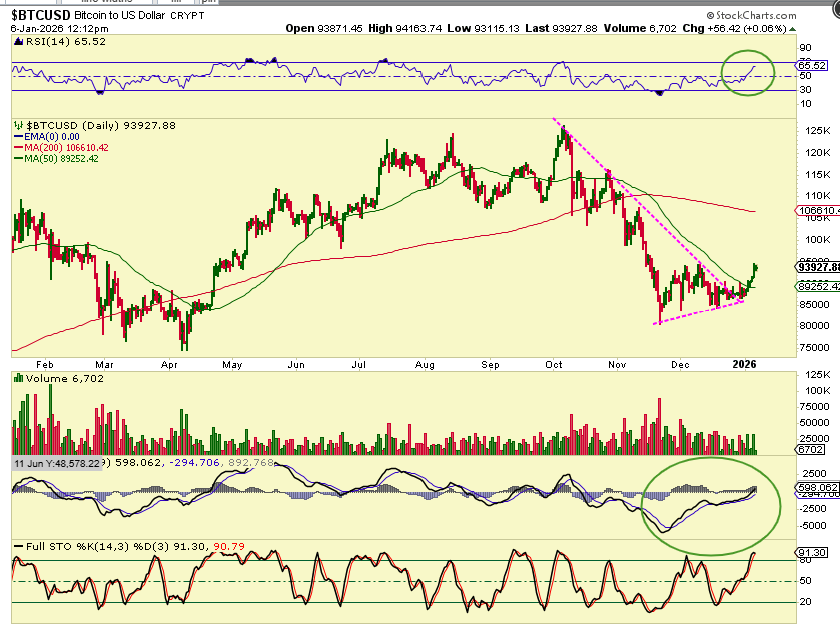
Task: Click the Volume 6,702 legend in volume panel
Action: pyautogui.click(x=64, y=378)
